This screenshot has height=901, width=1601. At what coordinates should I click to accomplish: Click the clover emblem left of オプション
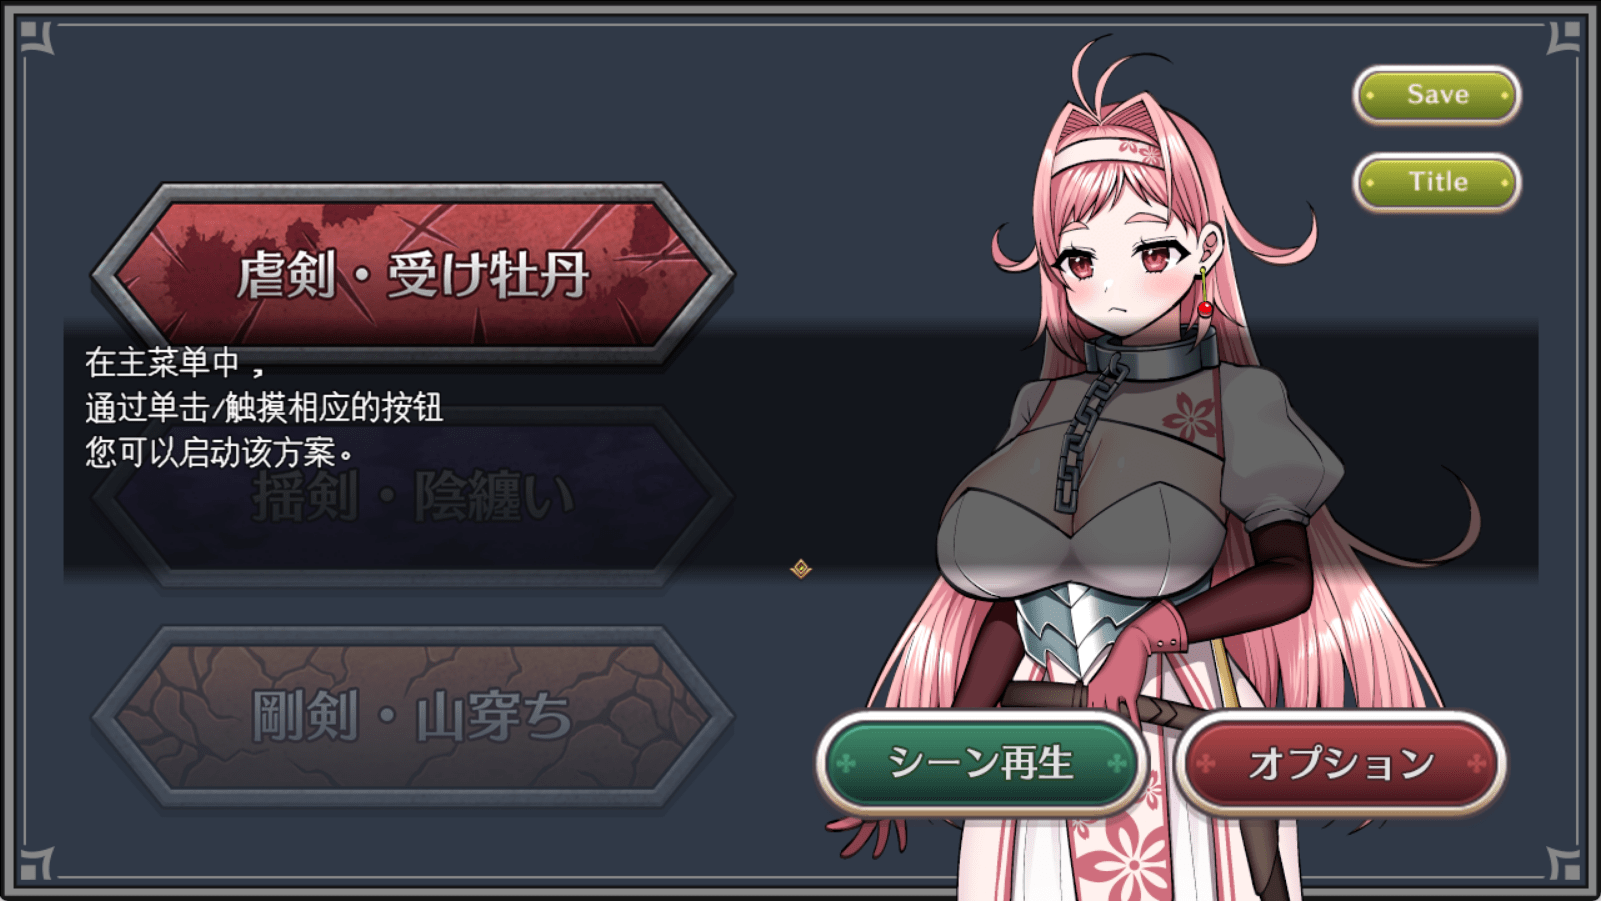(1205, 764)
